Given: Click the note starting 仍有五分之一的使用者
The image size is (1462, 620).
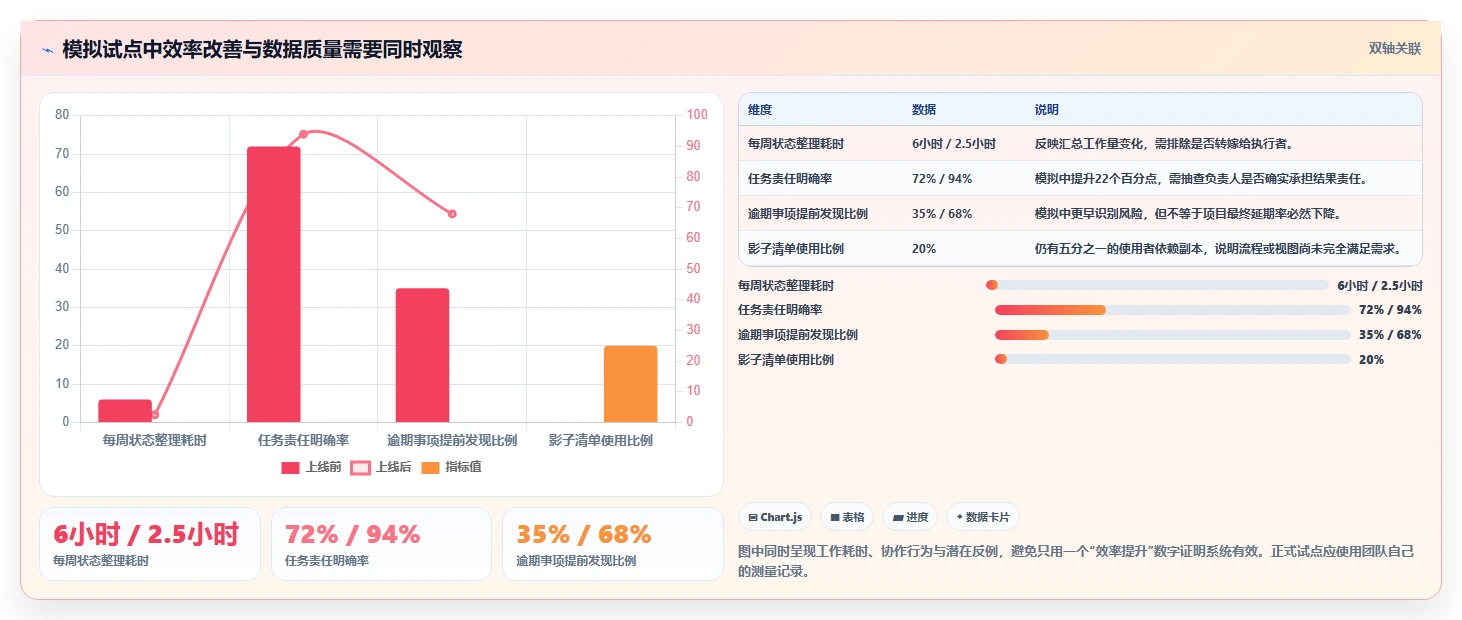Looking at the screenshot, I should click(x=1217, y=249).
